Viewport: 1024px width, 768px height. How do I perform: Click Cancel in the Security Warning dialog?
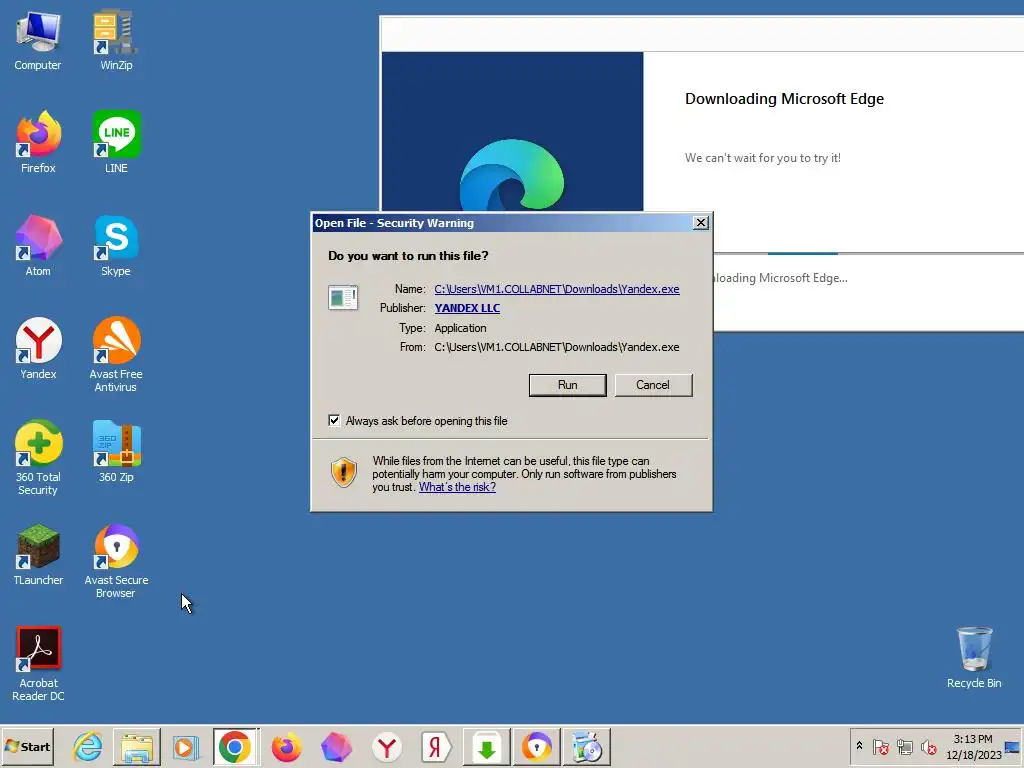(653, 385)
